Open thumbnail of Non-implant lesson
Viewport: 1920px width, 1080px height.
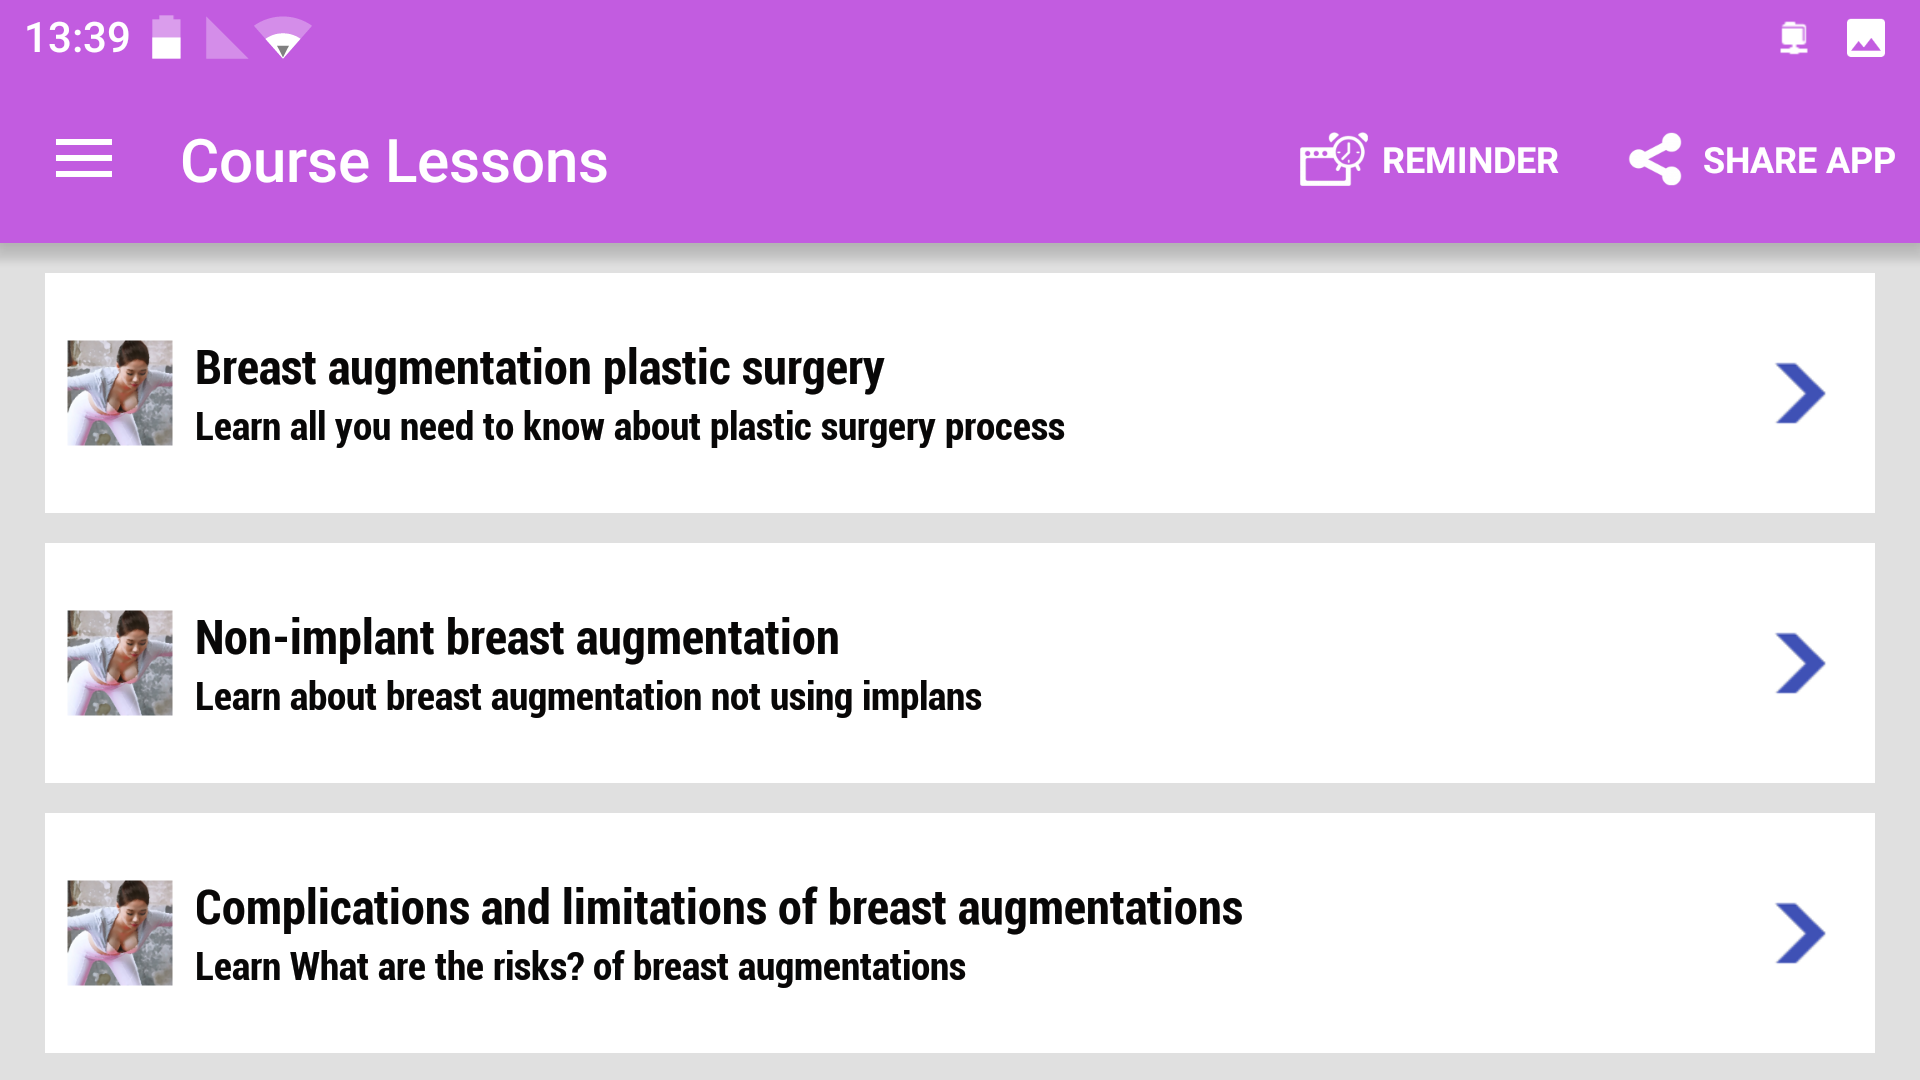pyautogui.click(x=120, y=663)
